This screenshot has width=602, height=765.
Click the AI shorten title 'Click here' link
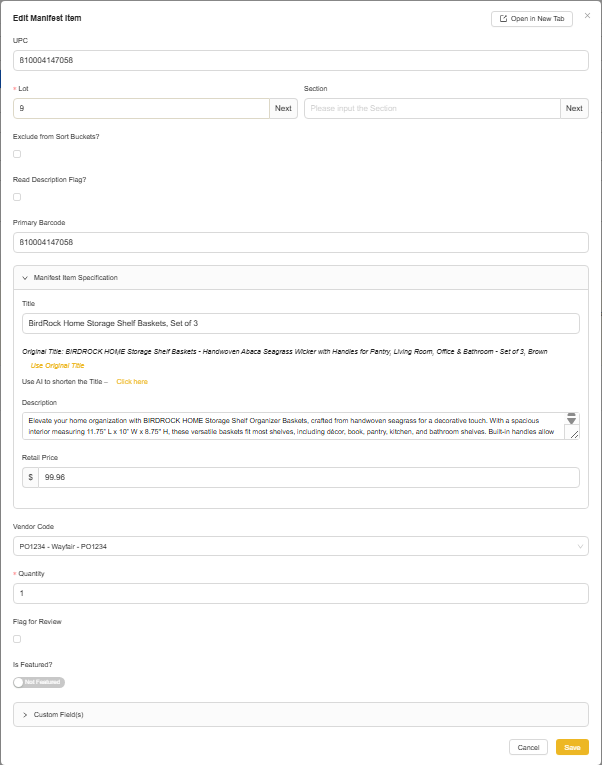click(132, 382)
